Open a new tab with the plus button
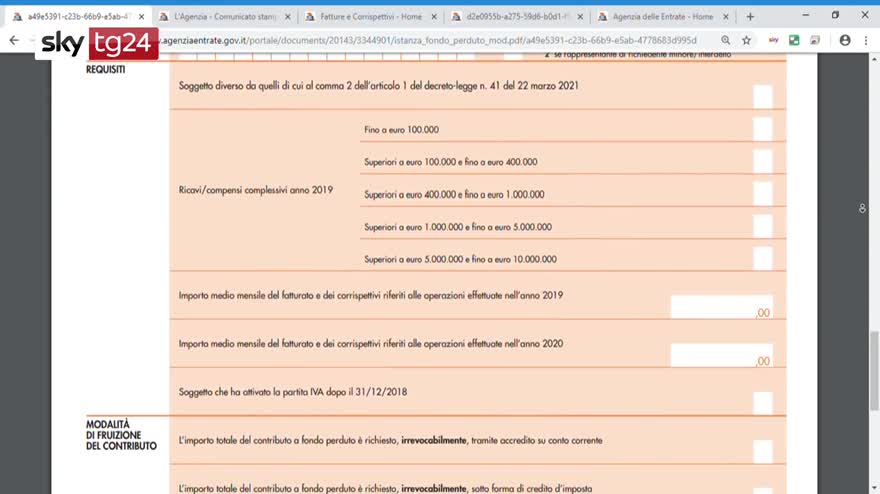Screen dimensions: 880x494 (x=750, y=16)
